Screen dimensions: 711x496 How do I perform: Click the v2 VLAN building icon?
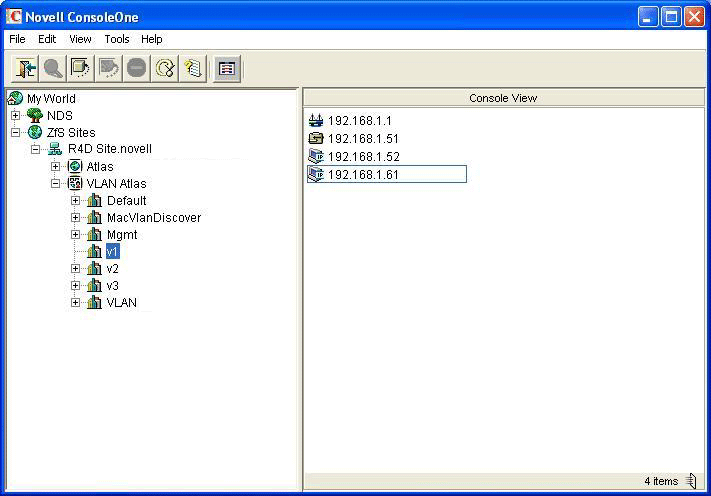click(x=94, y=268)
